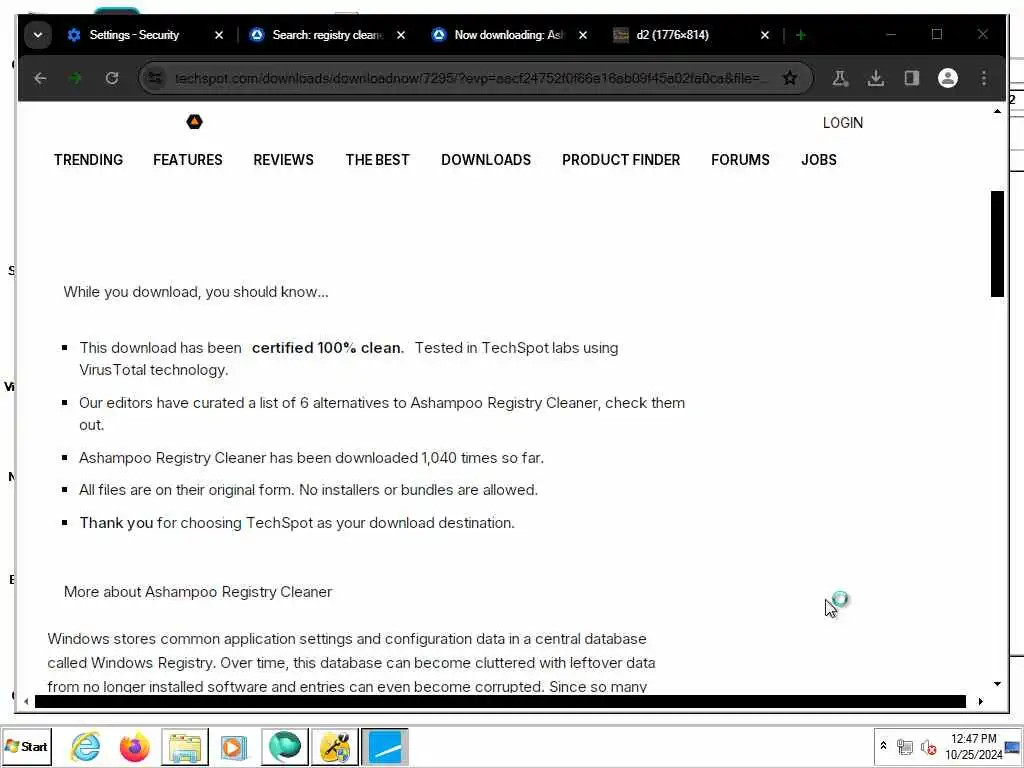
Task: Open the TRENDING menu
Action: (88, 160)
